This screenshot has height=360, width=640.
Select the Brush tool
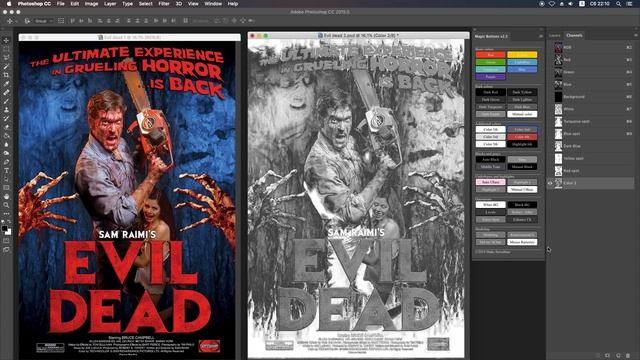pos(6,101)
